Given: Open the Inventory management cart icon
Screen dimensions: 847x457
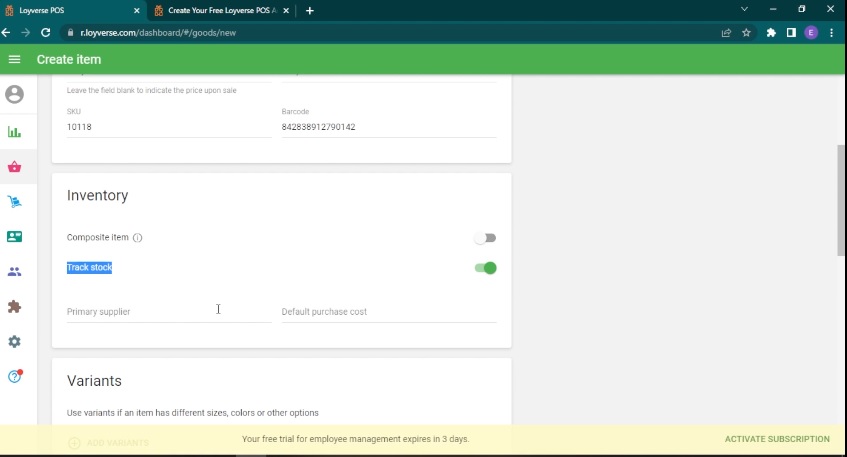Looking at the screenshot, I should (x=15, y=202).
